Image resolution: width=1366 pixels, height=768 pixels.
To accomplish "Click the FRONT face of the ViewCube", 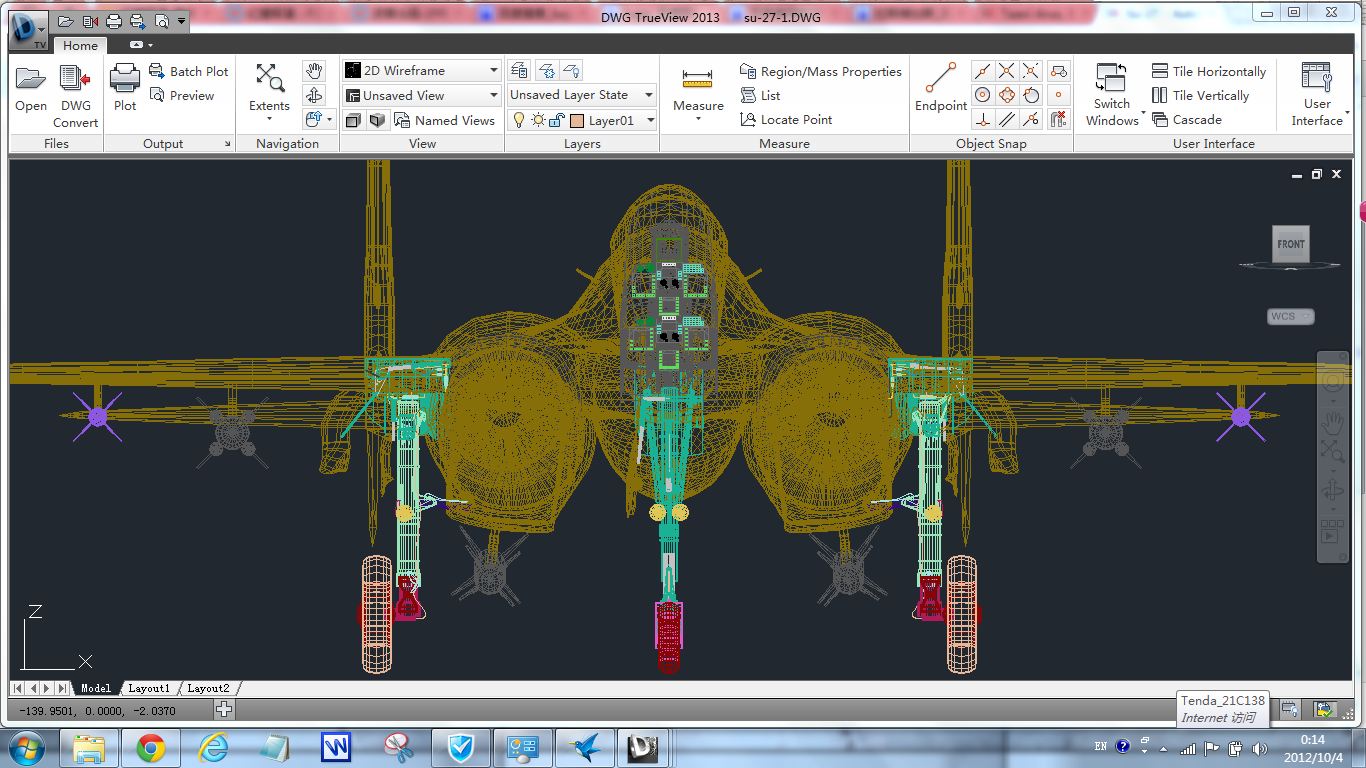I will (1290, 244).
